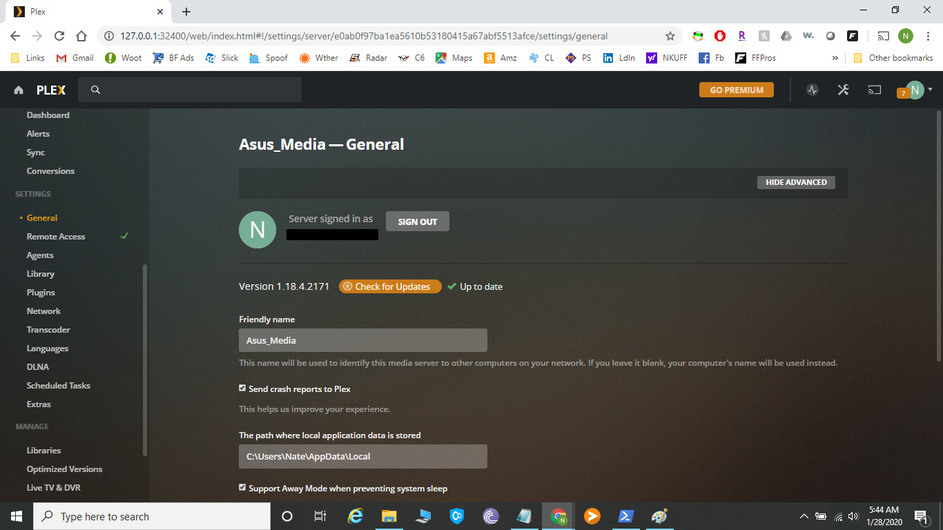Image resolution: width=943 pixels, height=530 pixels.
Task: Open Sync in the sidebar
Action: (35, 152)
